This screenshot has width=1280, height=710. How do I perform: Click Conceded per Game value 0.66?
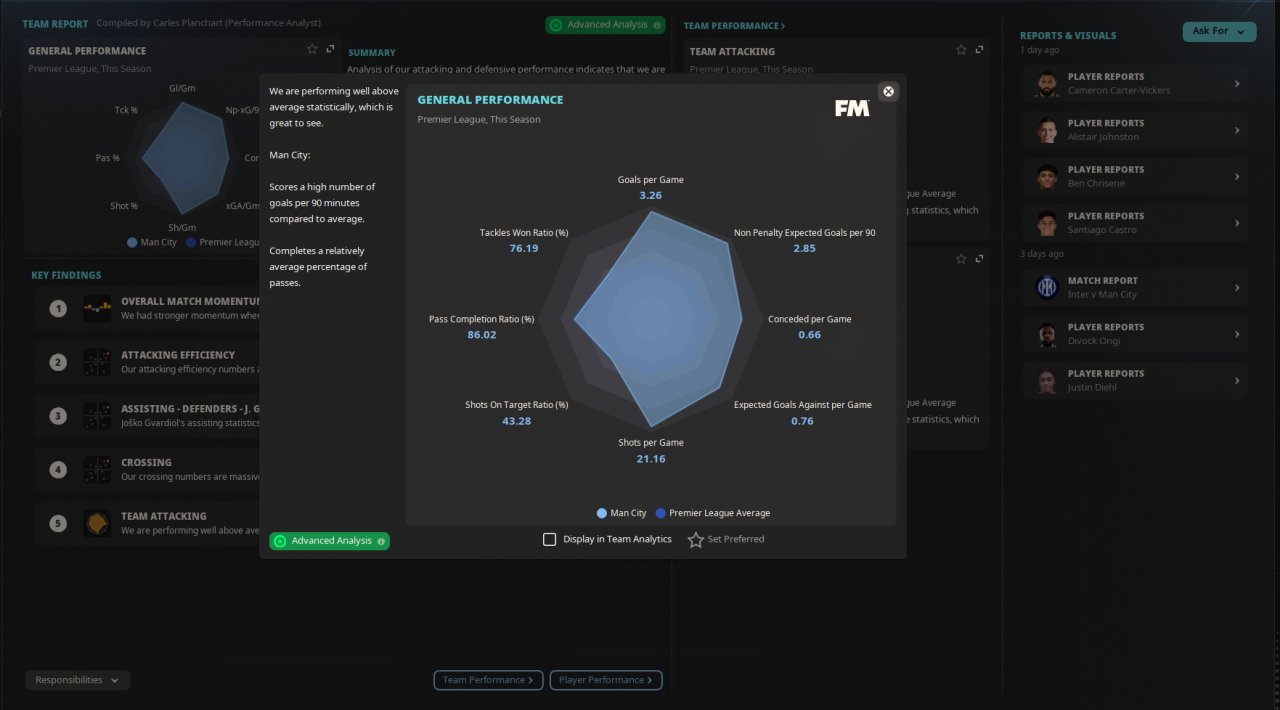coord(810,335)
